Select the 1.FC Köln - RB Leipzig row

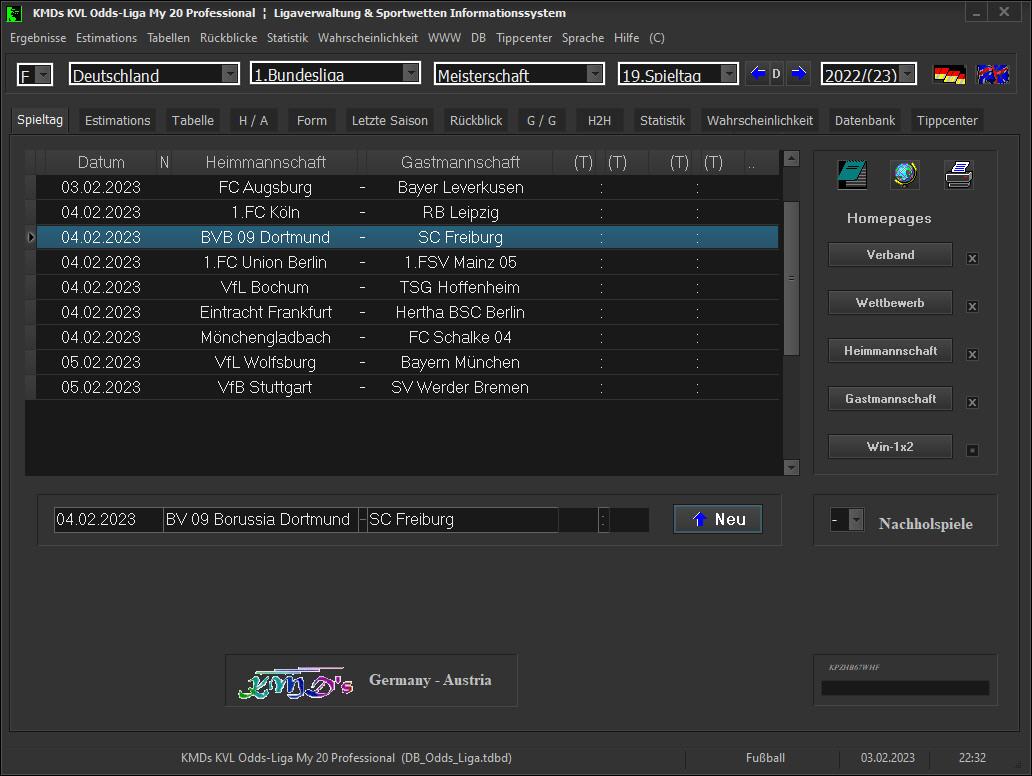pyautogui.click(x=407, y=213)
